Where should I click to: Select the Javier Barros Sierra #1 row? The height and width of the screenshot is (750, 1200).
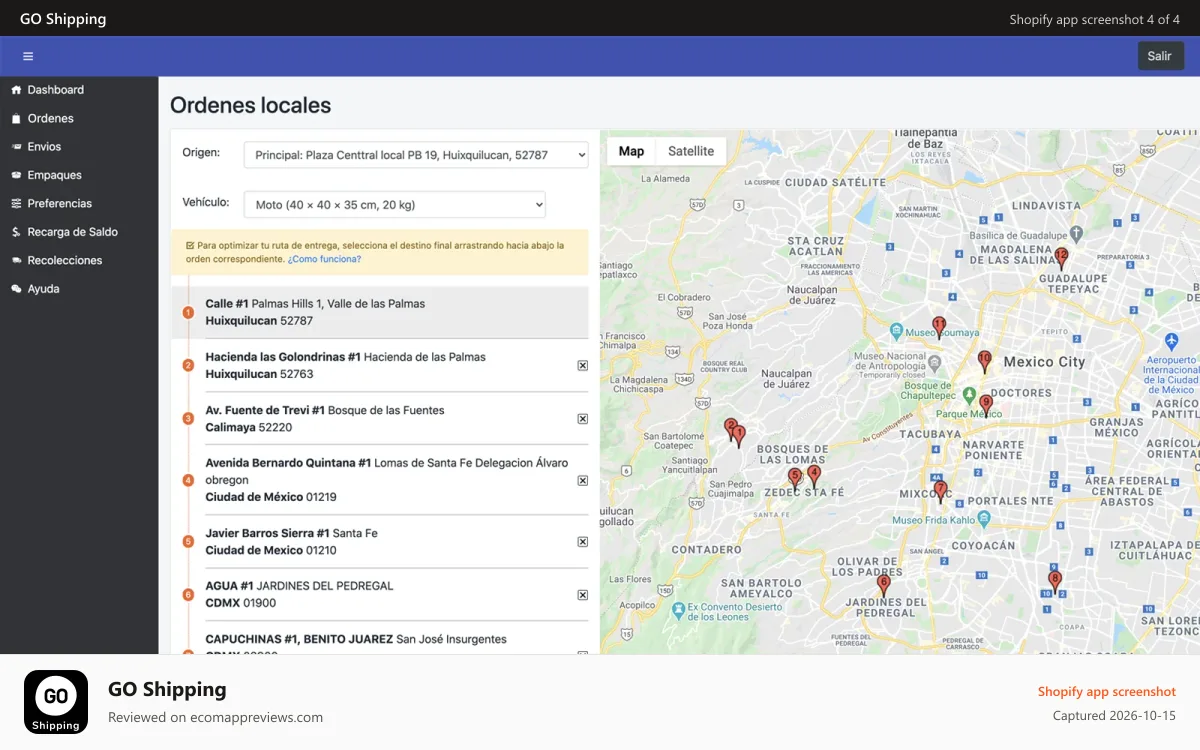380,541
